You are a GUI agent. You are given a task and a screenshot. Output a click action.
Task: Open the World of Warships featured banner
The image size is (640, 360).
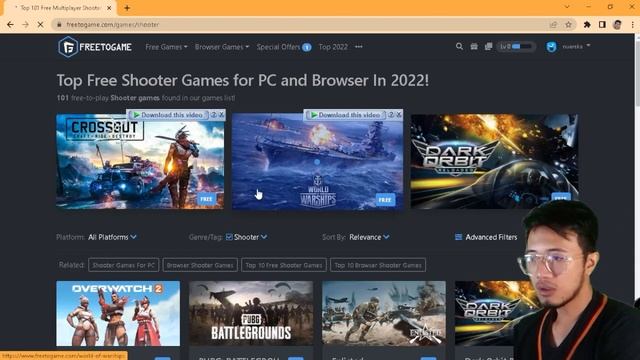pyautogui.click(x=318, y=162)
